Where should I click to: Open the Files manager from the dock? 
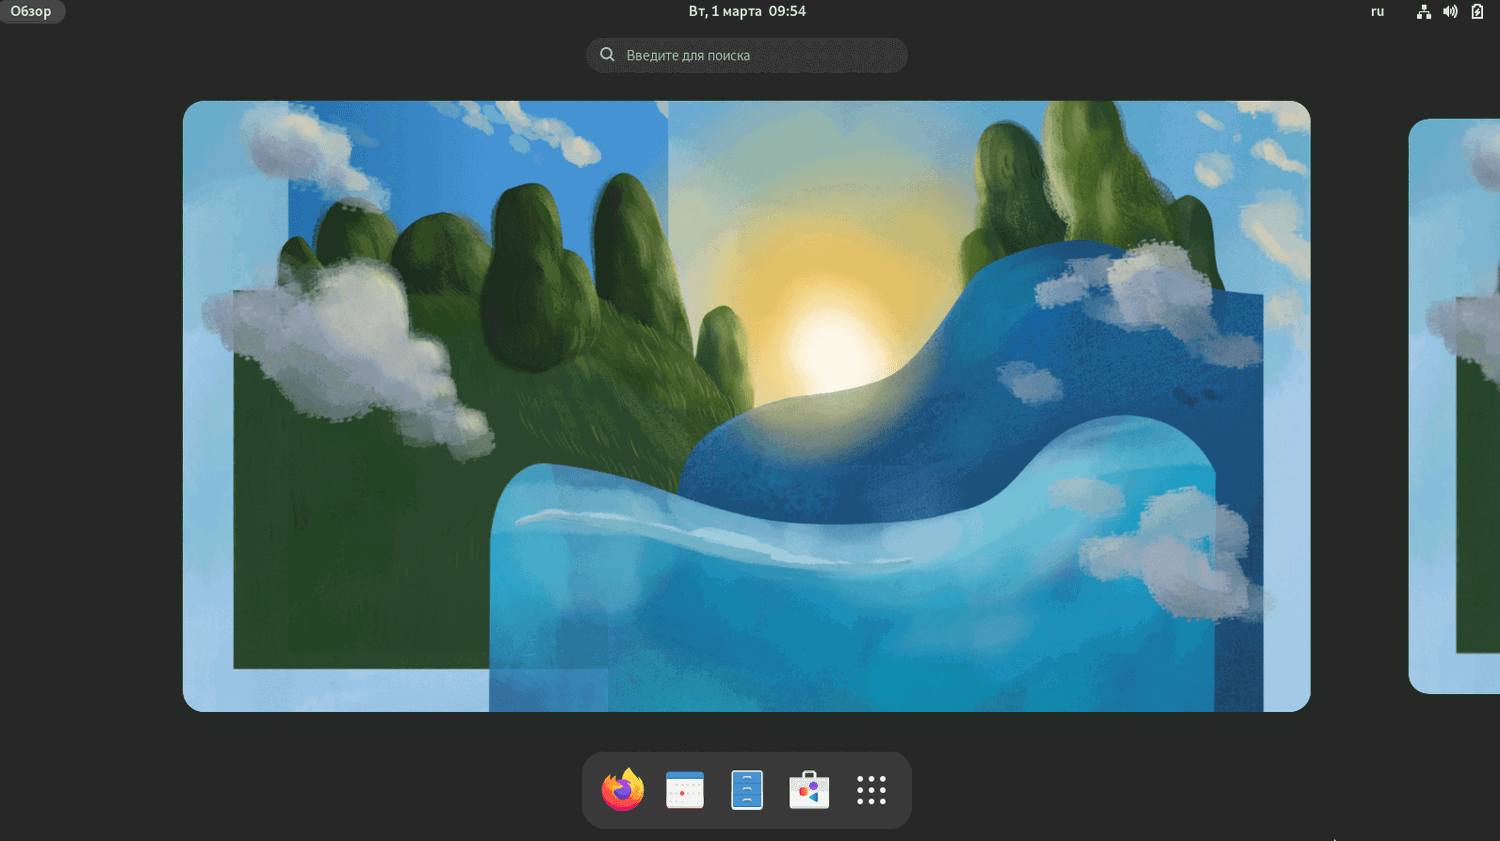coord(747,790)
